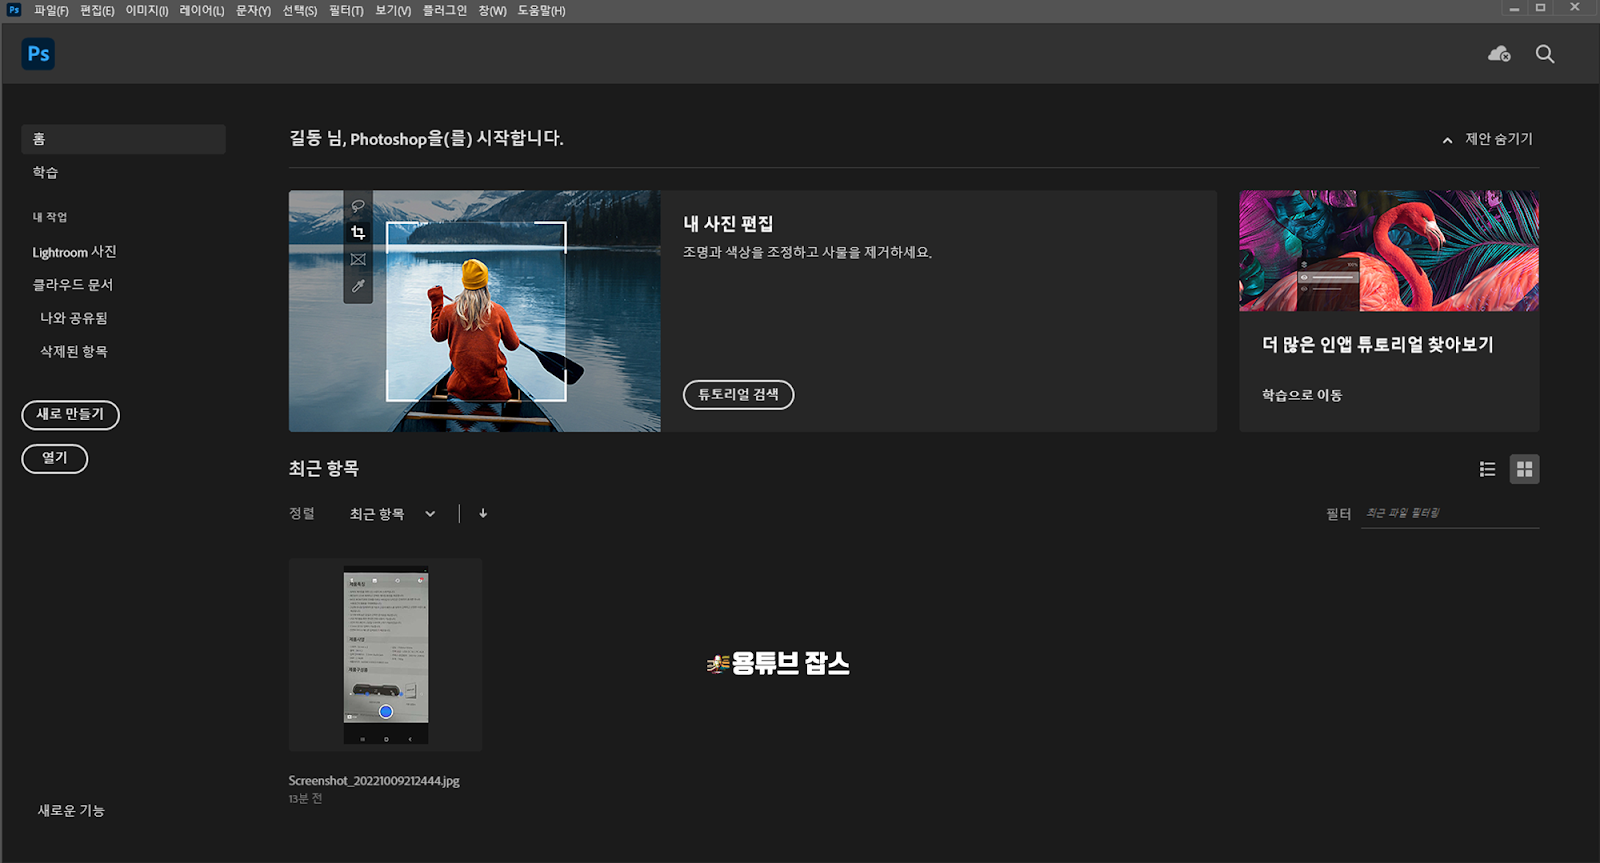This screenshot has height=863, width=1600.
Task: Select 홈 in the sidebar
Action: [123, 139]
